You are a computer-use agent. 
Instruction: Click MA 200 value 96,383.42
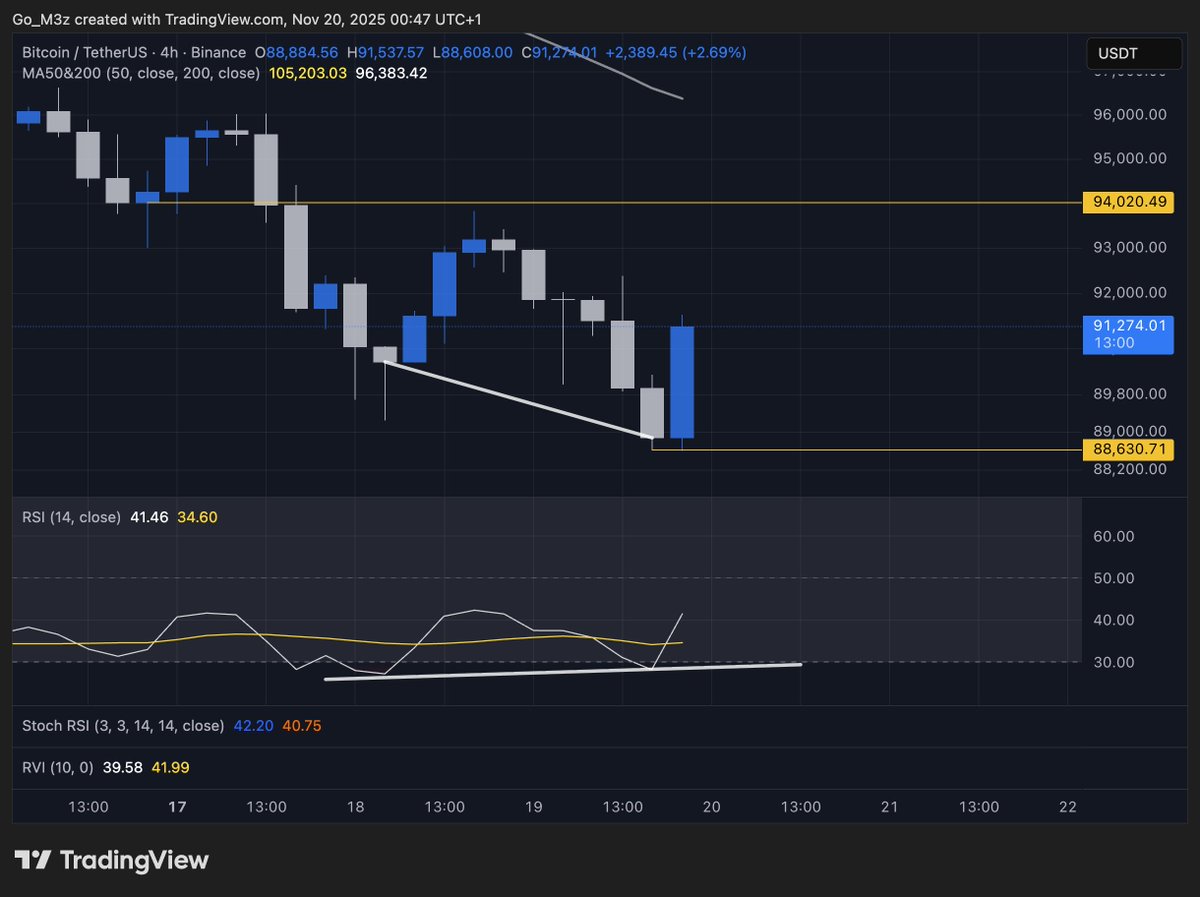tap(392, 73)
